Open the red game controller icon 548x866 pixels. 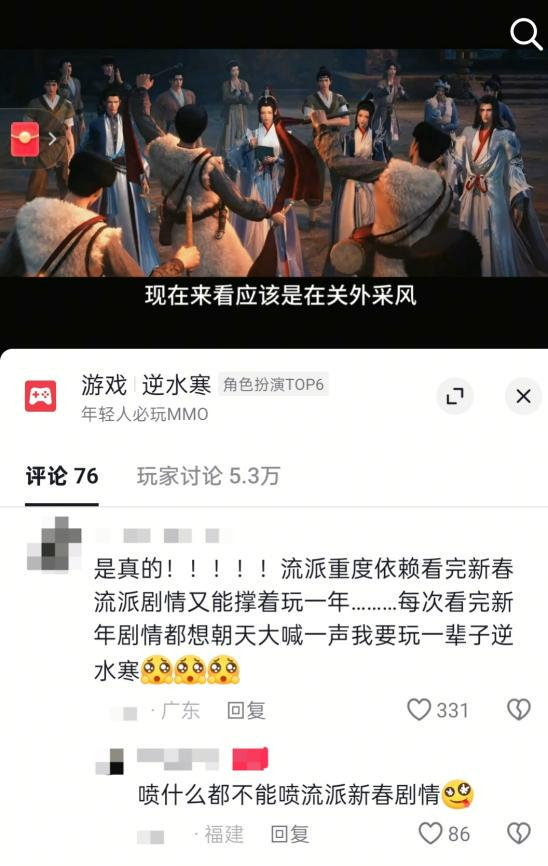click(x=40, y=396)
